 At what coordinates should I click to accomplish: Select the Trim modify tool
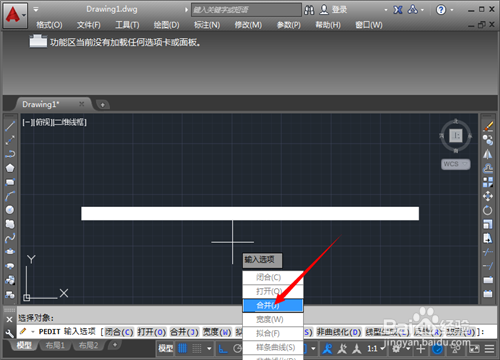pos(488,252)
